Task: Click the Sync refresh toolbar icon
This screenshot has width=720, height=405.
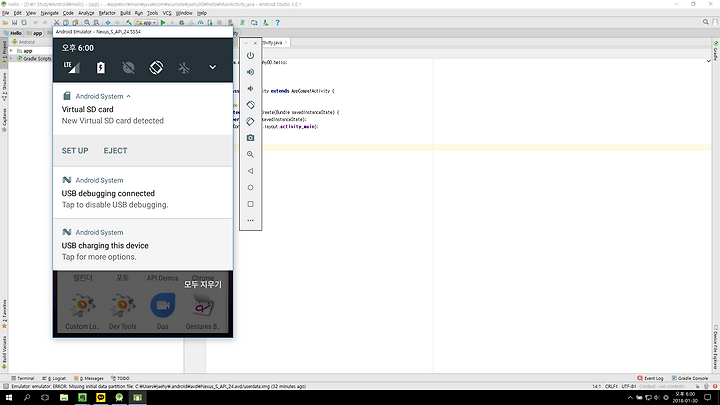Action: click(x=24, y=22)
